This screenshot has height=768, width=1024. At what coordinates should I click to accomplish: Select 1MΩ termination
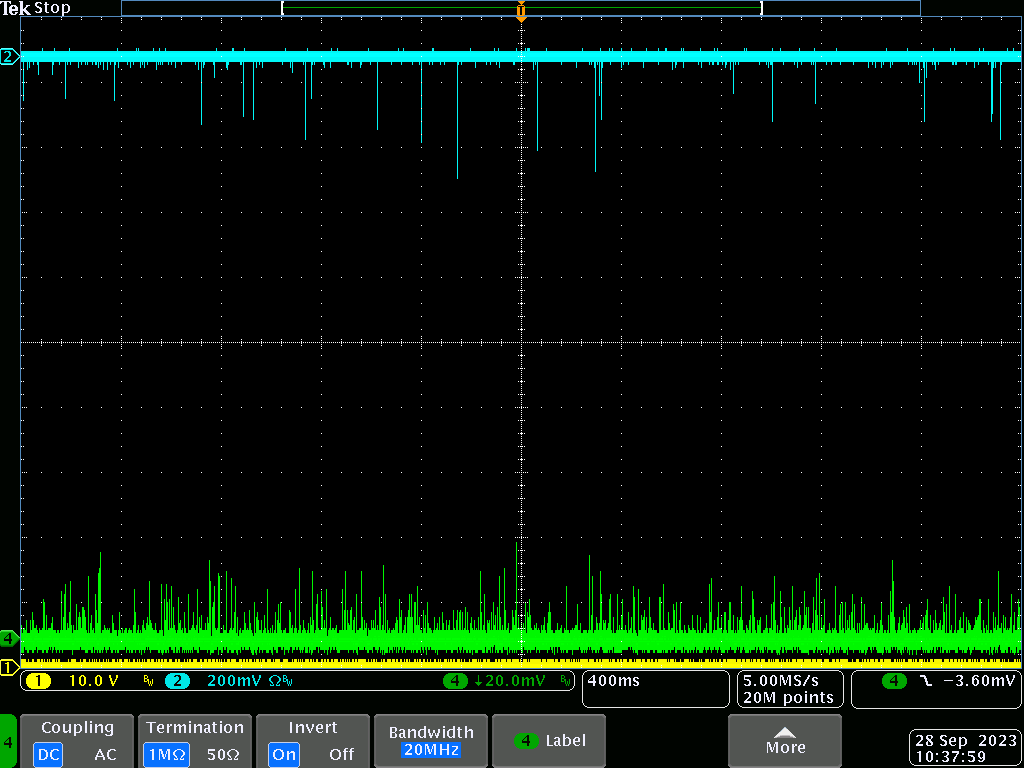pos(165,754)
